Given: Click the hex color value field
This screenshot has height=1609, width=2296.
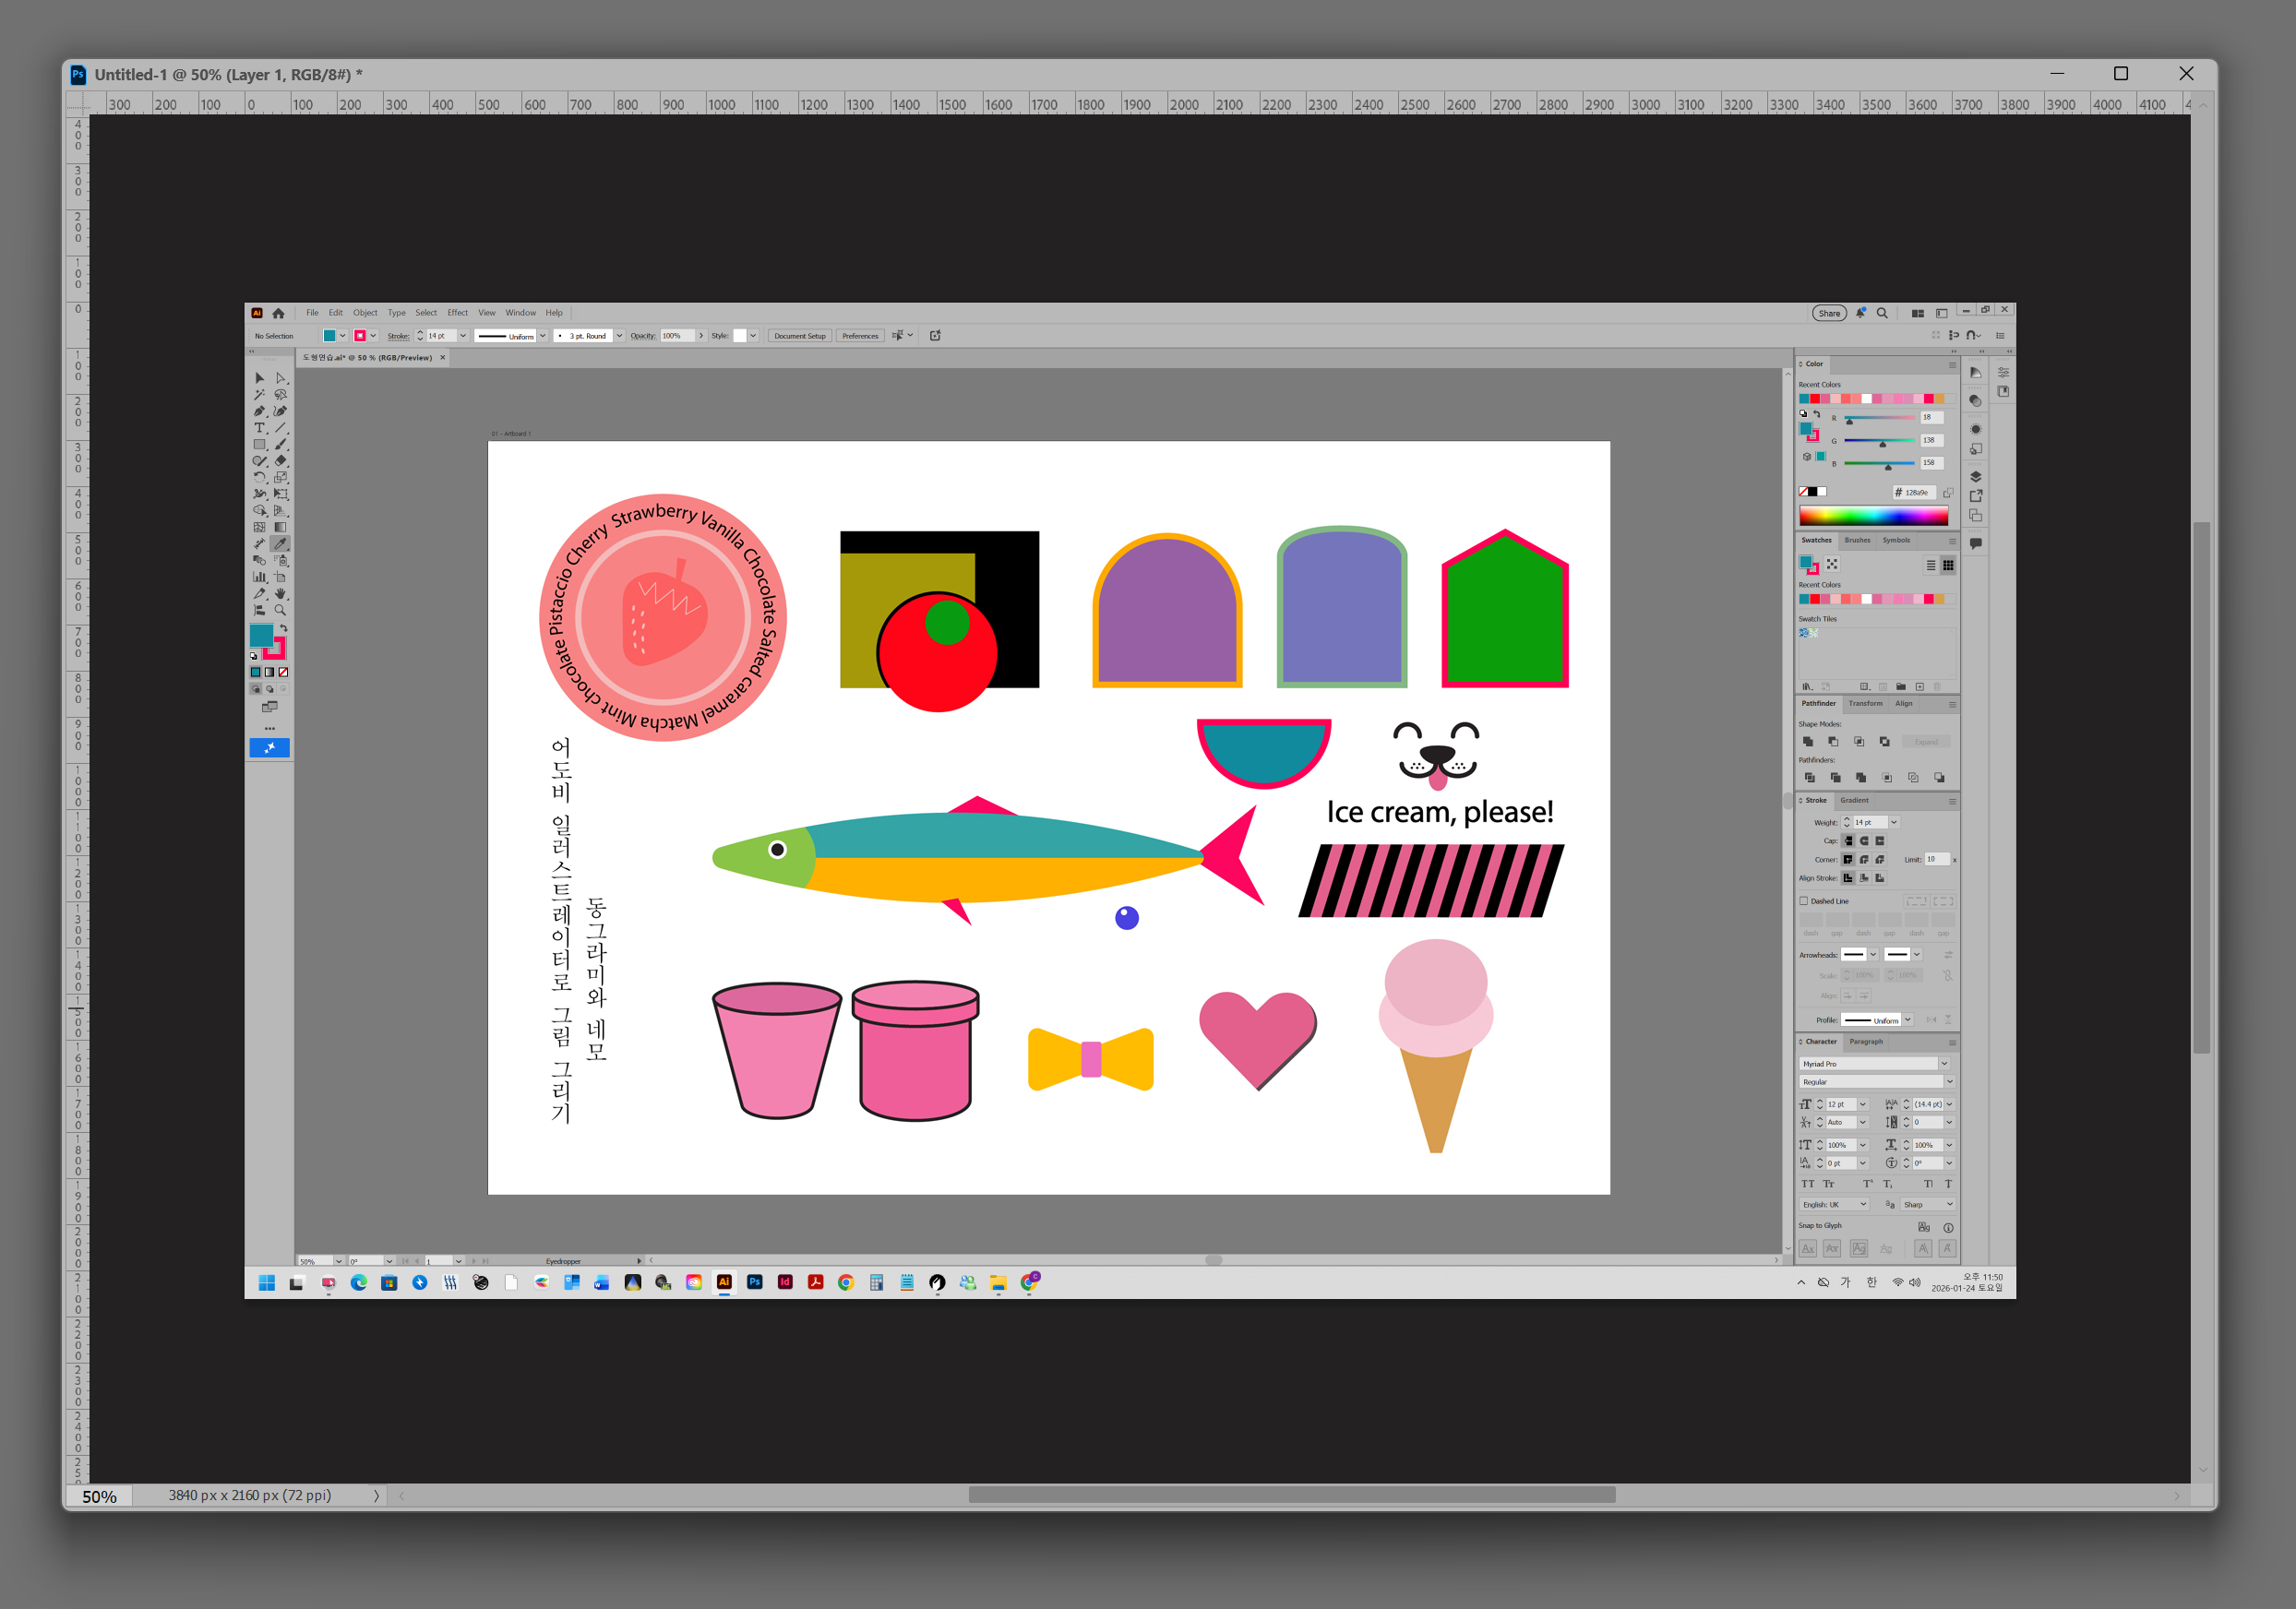Looking at the screenshot, I should point(1915,492).
